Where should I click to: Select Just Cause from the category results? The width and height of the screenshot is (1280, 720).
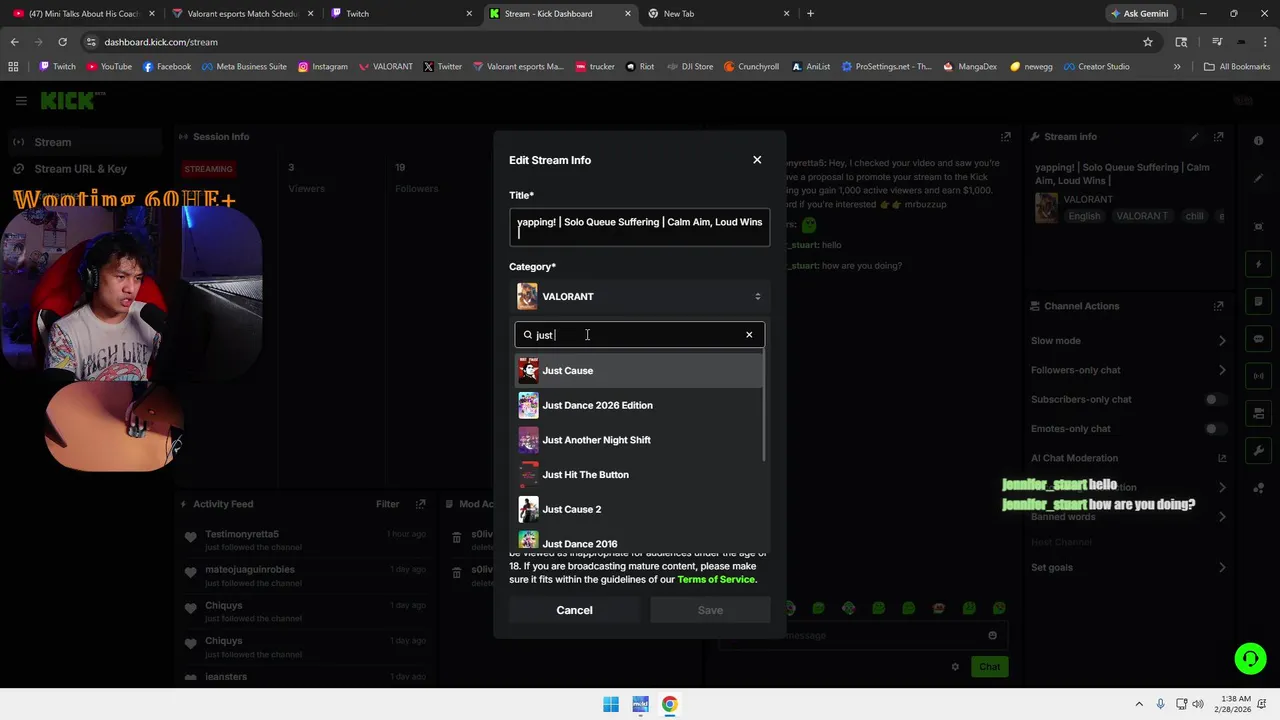coord(638,370)
